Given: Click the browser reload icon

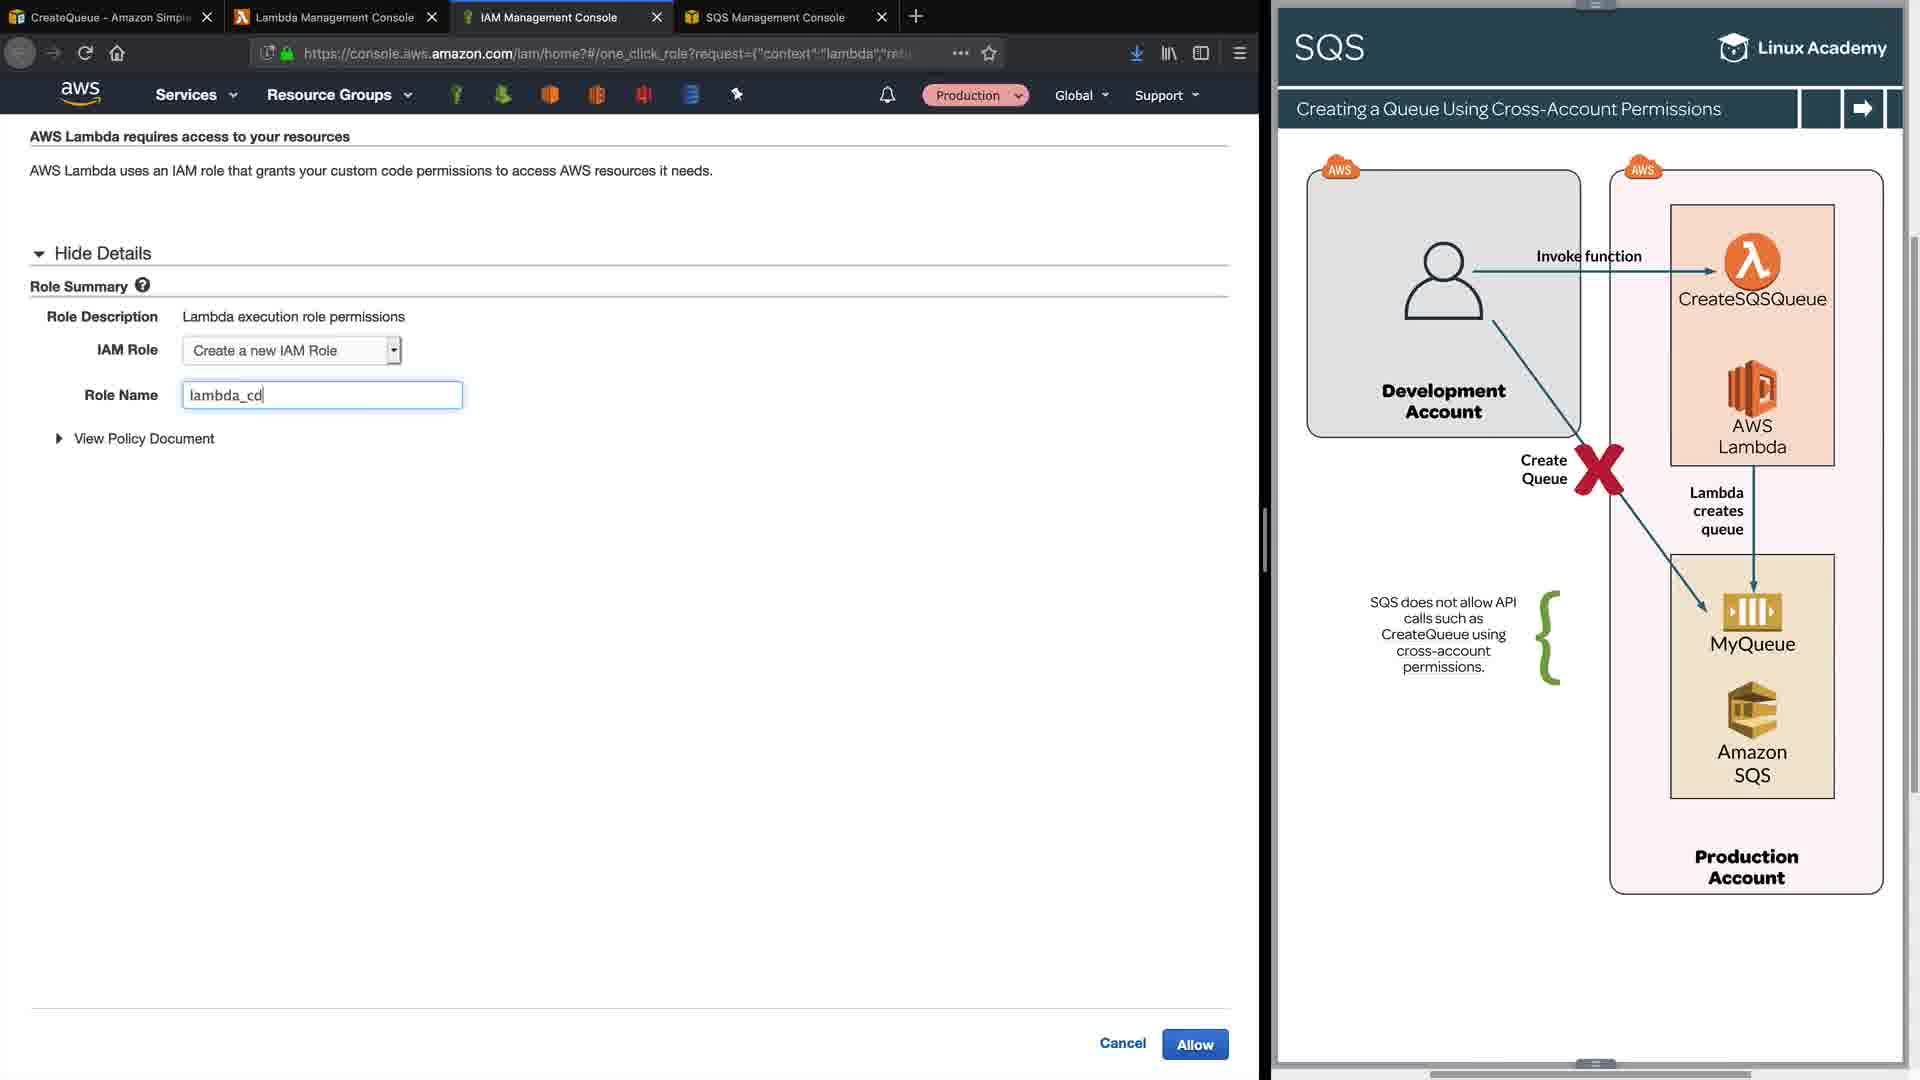Looking at the screenshot, I should click(x=85, y=53).
